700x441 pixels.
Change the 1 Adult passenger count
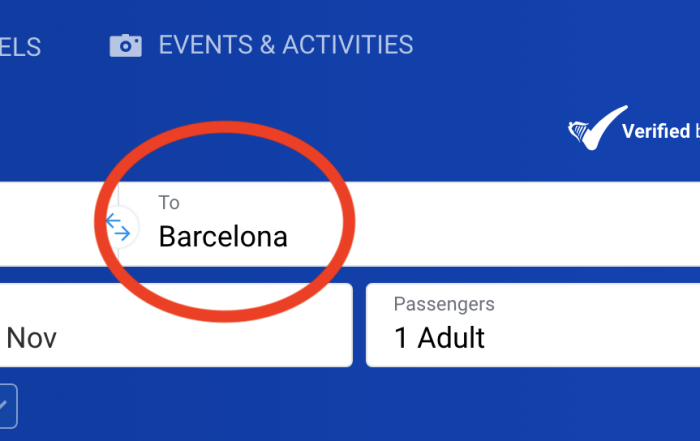coord(439,338)
